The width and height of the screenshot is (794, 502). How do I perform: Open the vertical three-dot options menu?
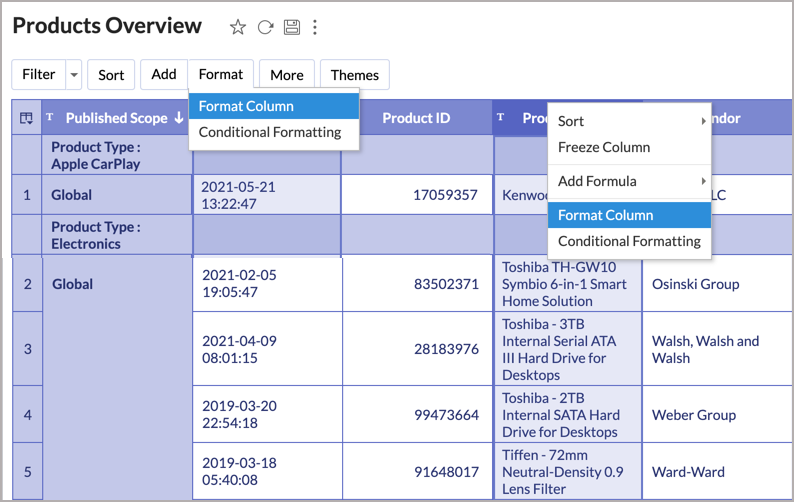[315, 27]
